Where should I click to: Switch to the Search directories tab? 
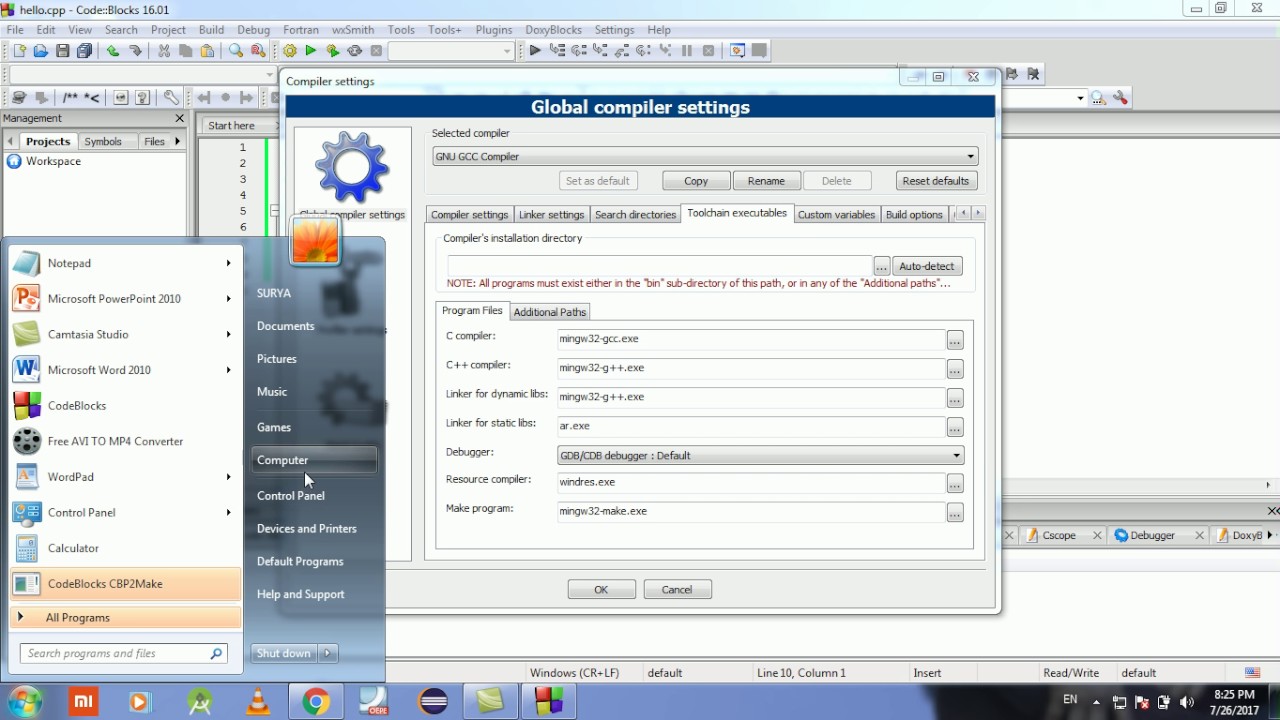point(635,215)
